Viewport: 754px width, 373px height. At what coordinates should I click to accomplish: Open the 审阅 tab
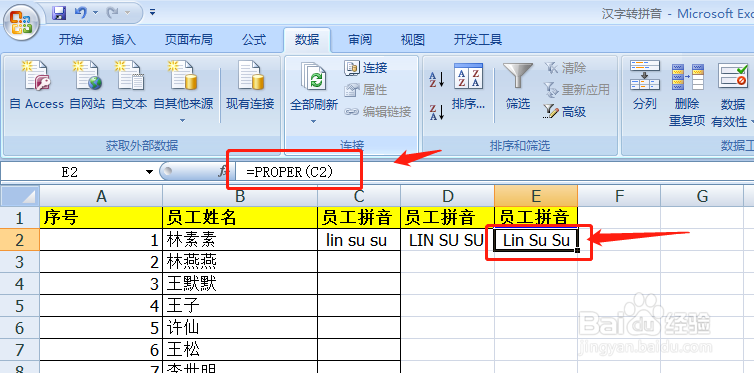pyautogui.click(x=360, y=39)
